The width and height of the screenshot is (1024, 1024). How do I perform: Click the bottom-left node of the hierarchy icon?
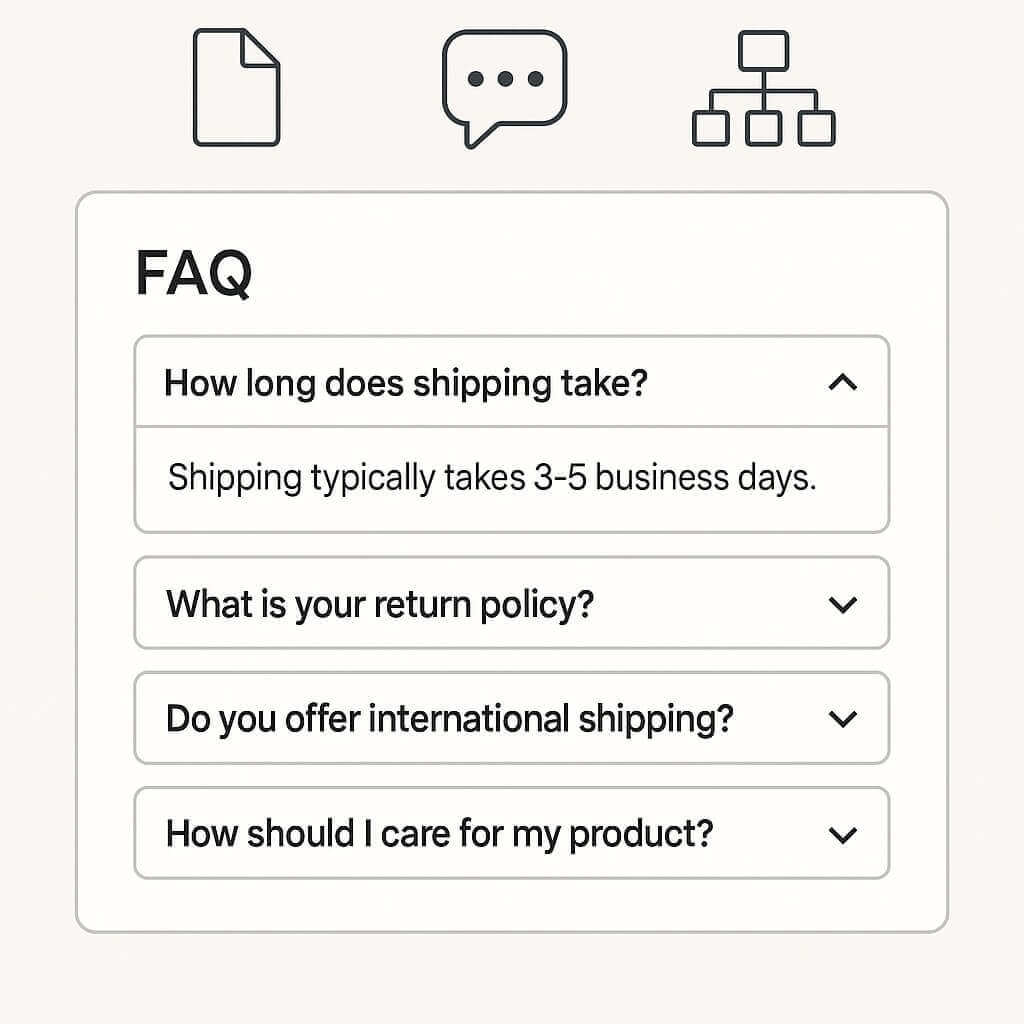tap(711, 128)
